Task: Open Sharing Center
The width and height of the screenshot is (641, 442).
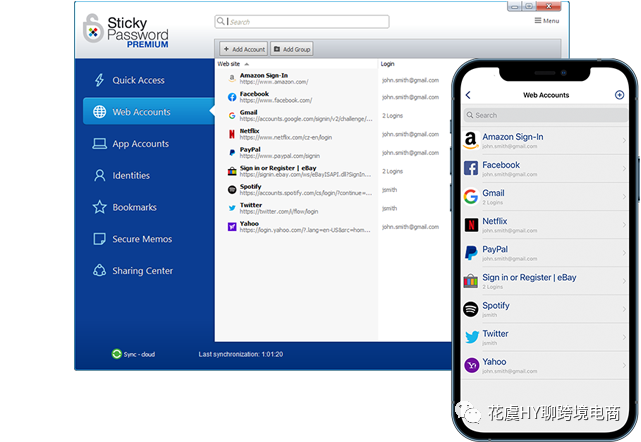Action: click(x=142, y=271)
